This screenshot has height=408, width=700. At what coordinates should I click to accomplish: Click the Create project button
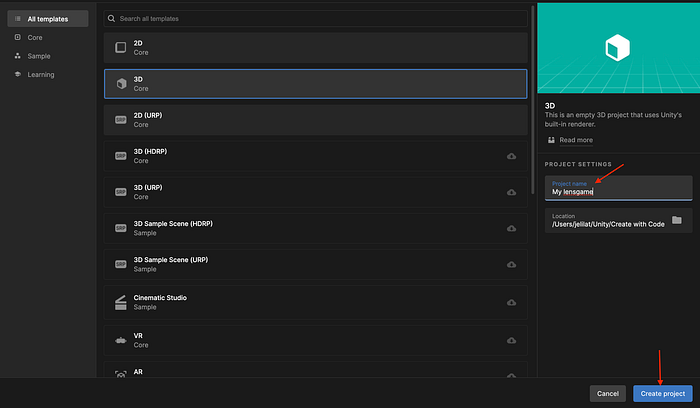tap(662, 394)
